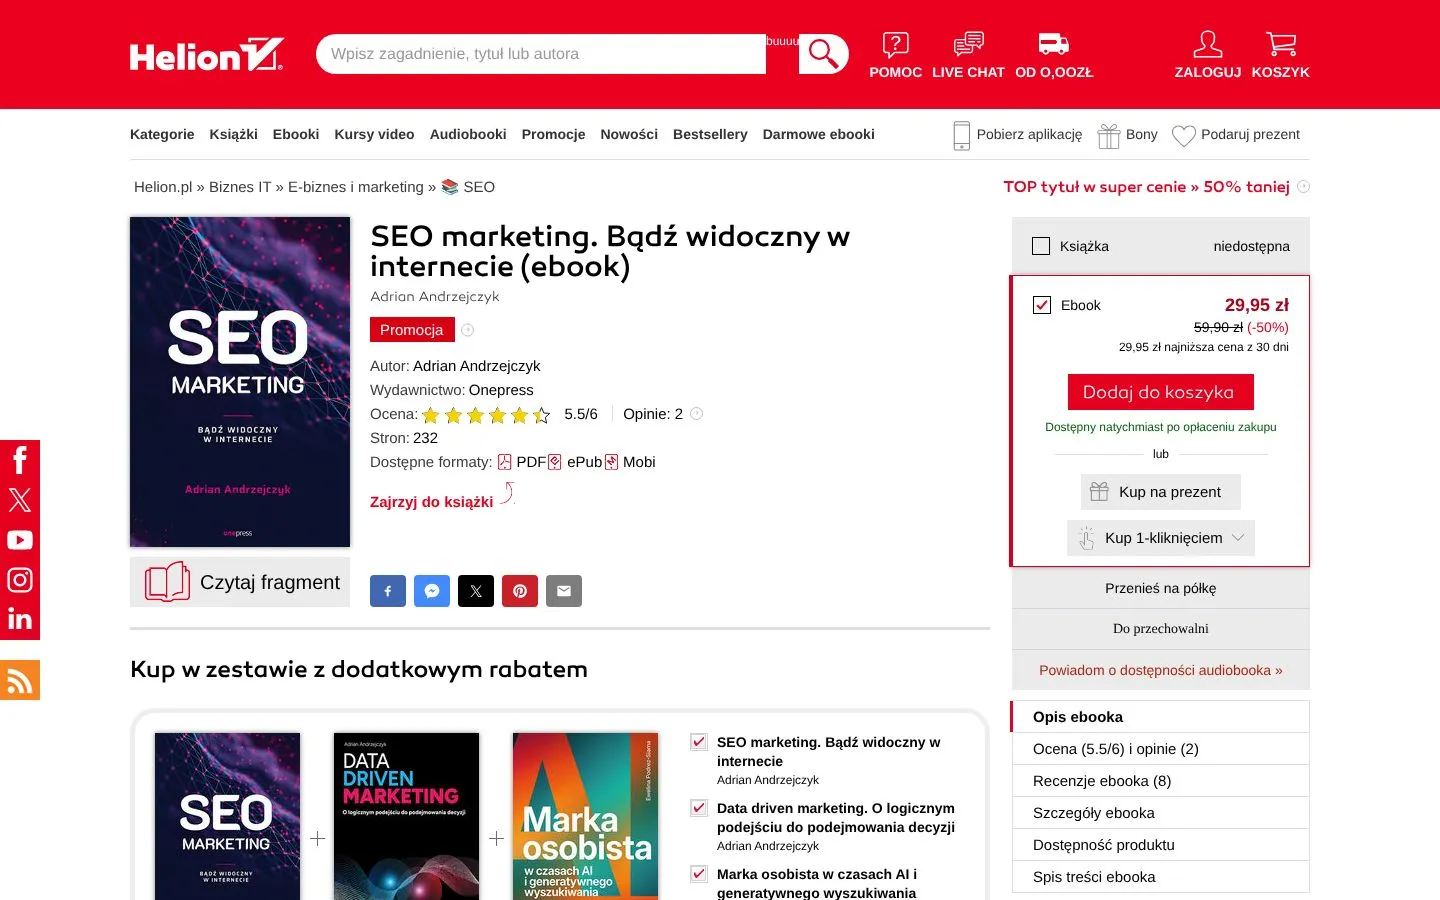Uncheck Data driven marketing in bundle

click(699, 808)
